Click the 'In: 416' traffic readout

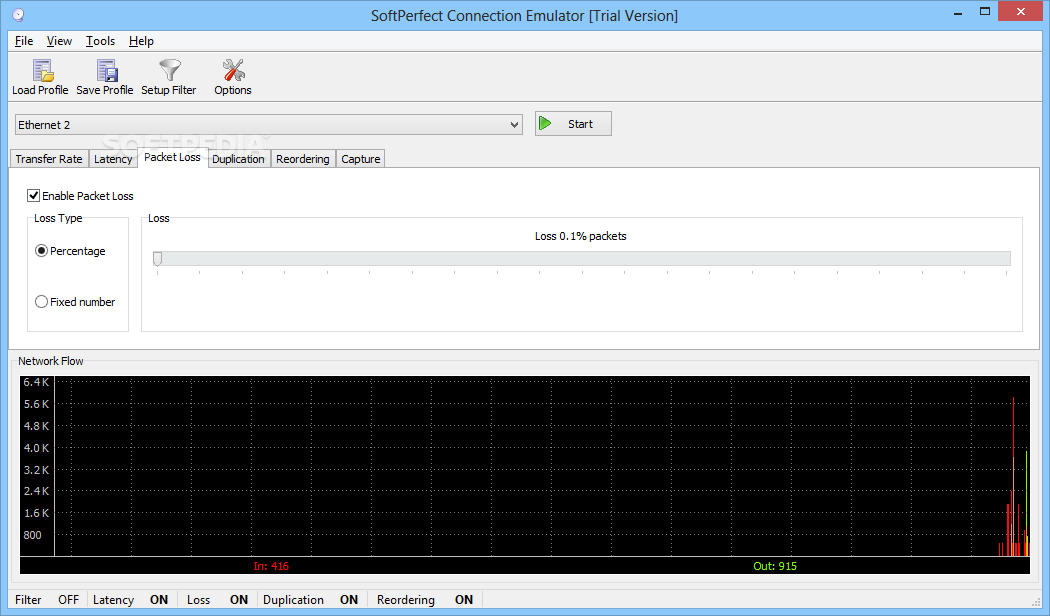click(271, 566)
